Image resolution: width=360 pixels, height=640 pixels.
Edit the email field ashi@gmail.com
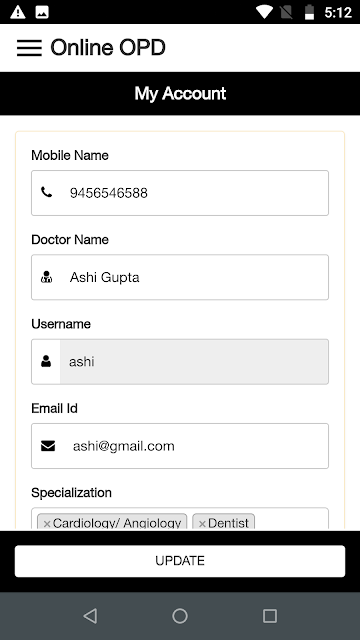180,446
